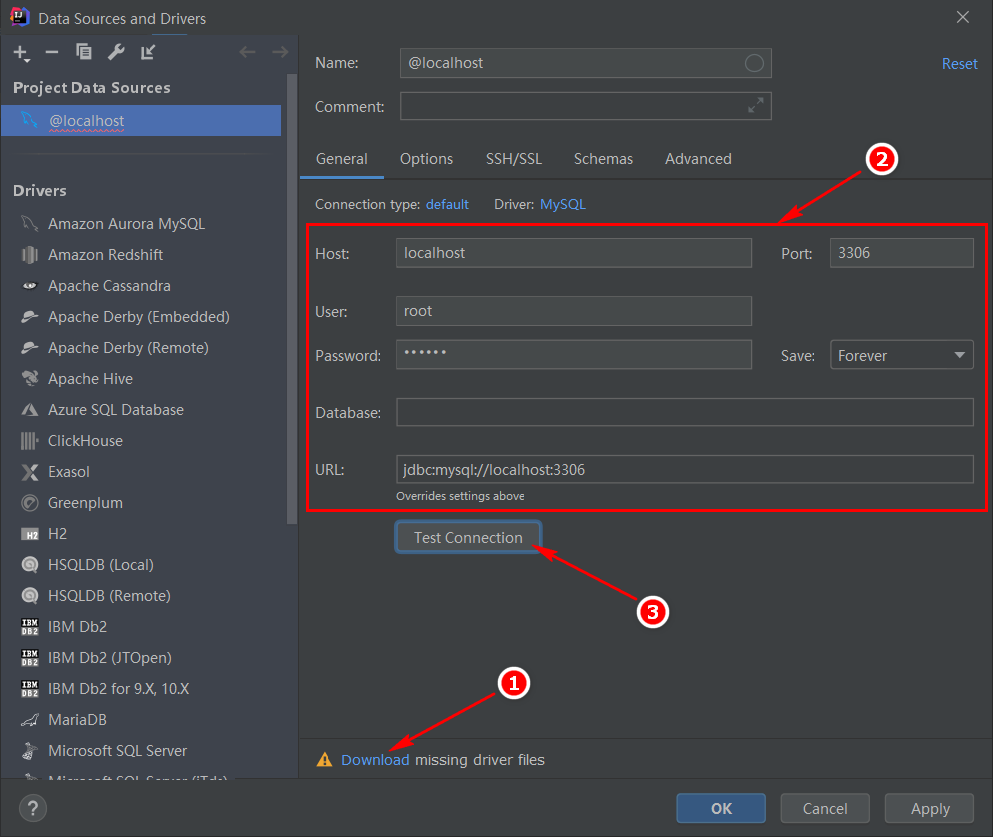Image resolution: width=993 pixels, height=837 pixels.
Task: Change connection type via default link
Action: click(447, 205)
